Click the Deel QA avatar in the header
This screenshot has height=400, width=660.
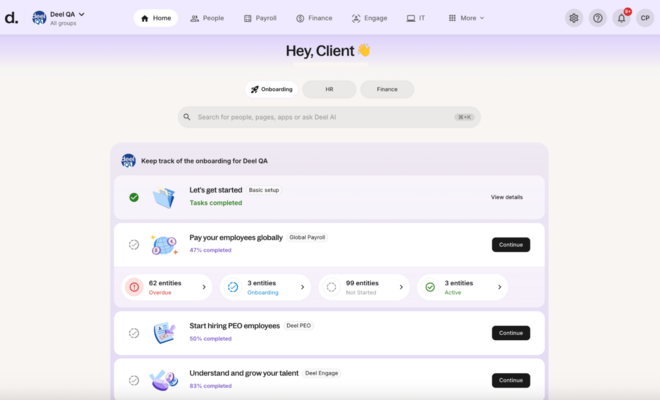pos(39,18)
